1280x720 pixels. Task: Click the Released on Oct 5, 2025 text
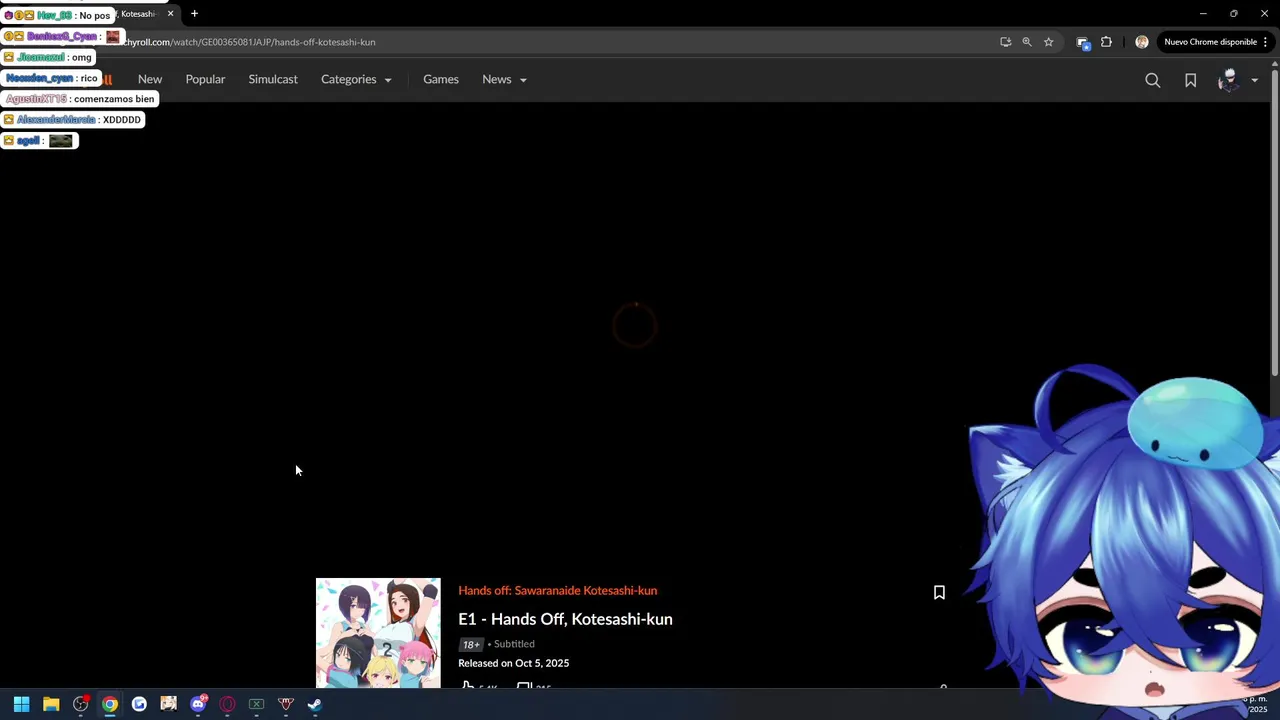[x=513, y=663]
